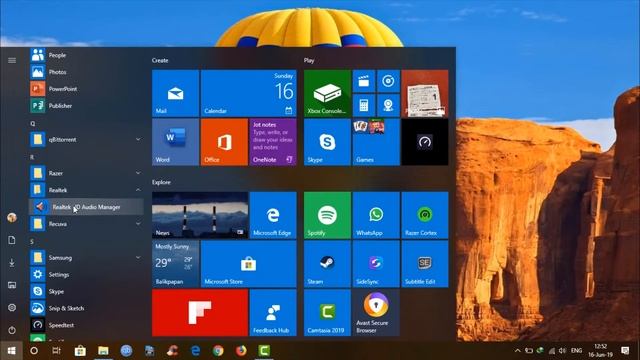Launch Firefox from the taskbar

click(x=241, y=351)
